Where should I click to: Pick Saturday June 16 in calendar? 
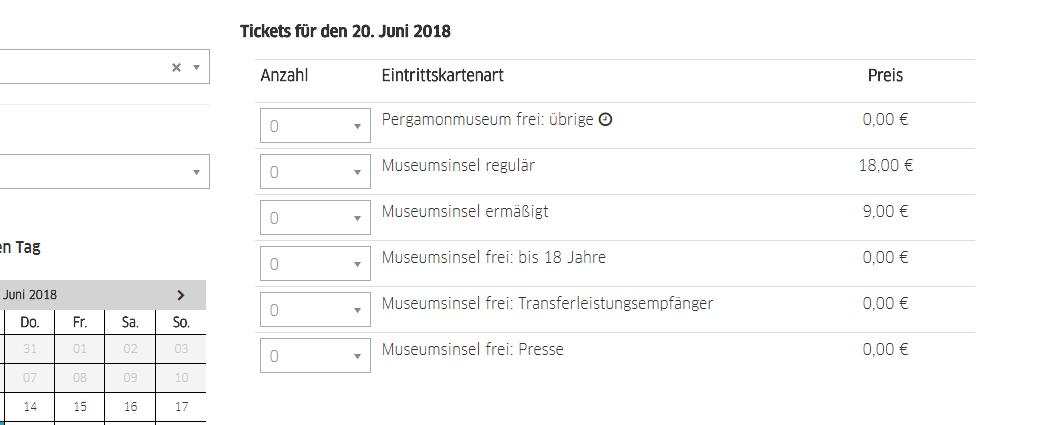pos(130,406)
